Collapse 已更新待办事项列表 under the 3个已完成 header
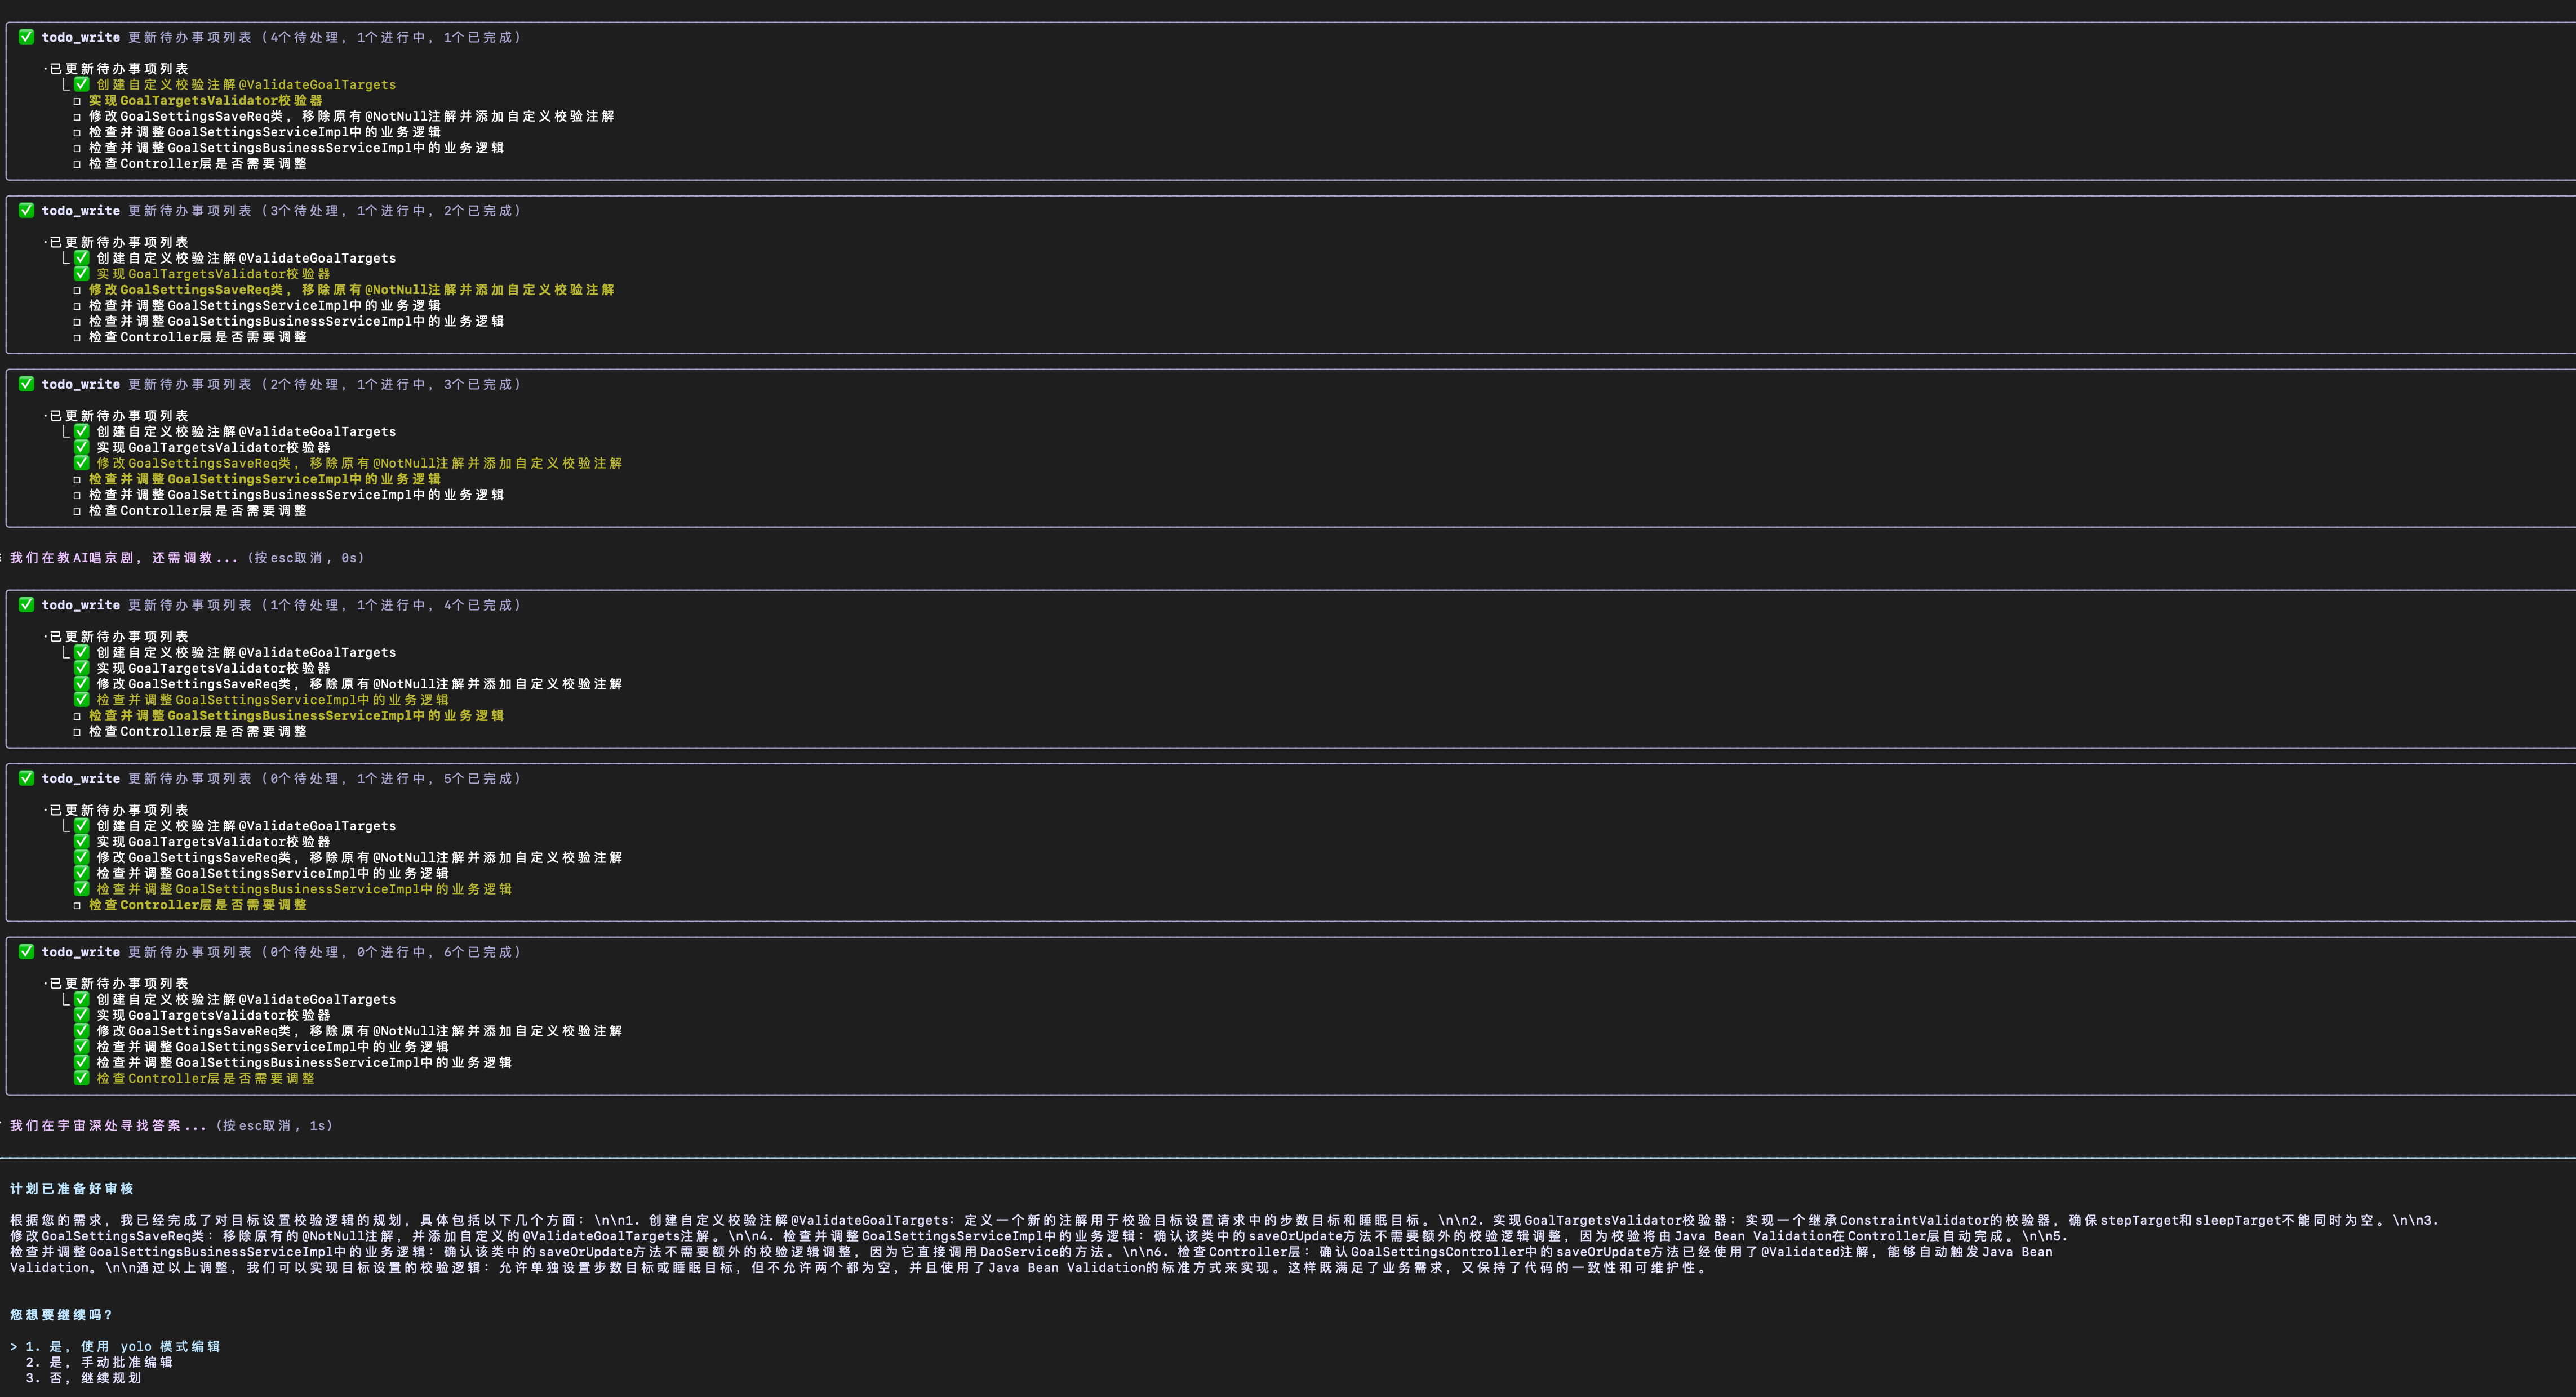 point(118,416)
